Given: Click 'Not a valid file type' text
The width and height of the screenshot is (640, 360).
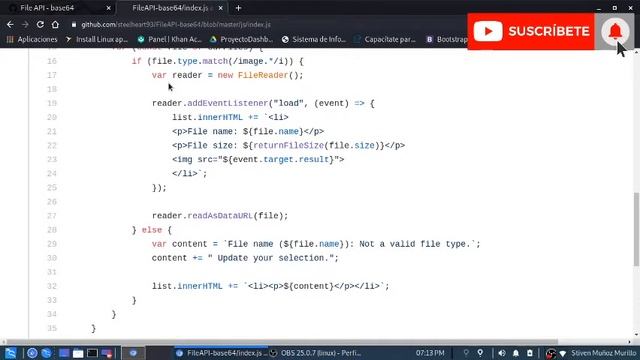Looking at the screenshot, I should [x=412, y=244].
